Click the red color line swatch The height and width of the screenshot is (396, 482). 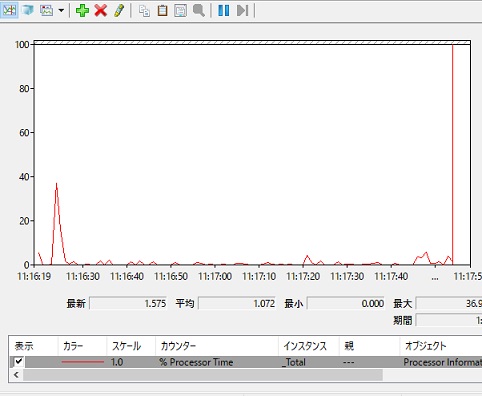tap(83, 362)
